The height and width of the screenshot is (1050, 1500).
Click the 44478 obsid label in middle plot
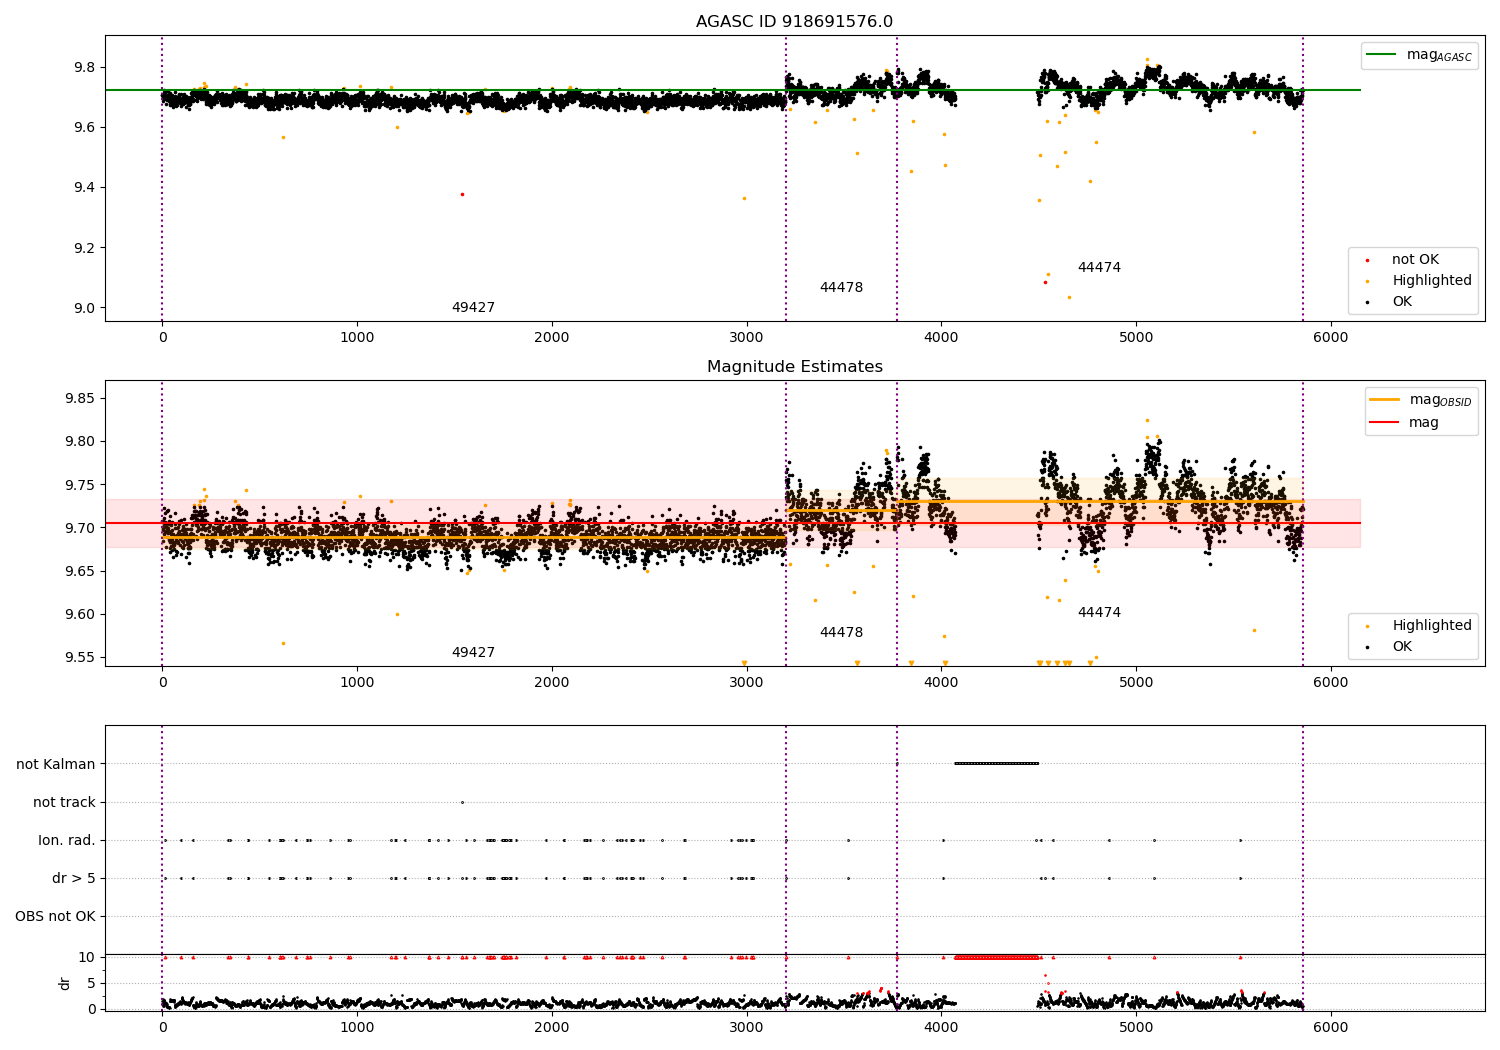pyautogui.click(x=841, y=633)
